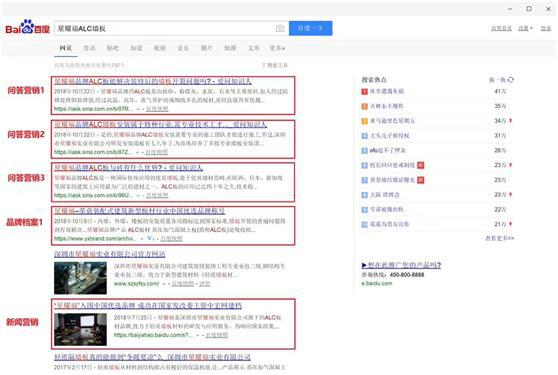
Task: Click the red tag icon on sixth hot search
Action: click(421, 165)
